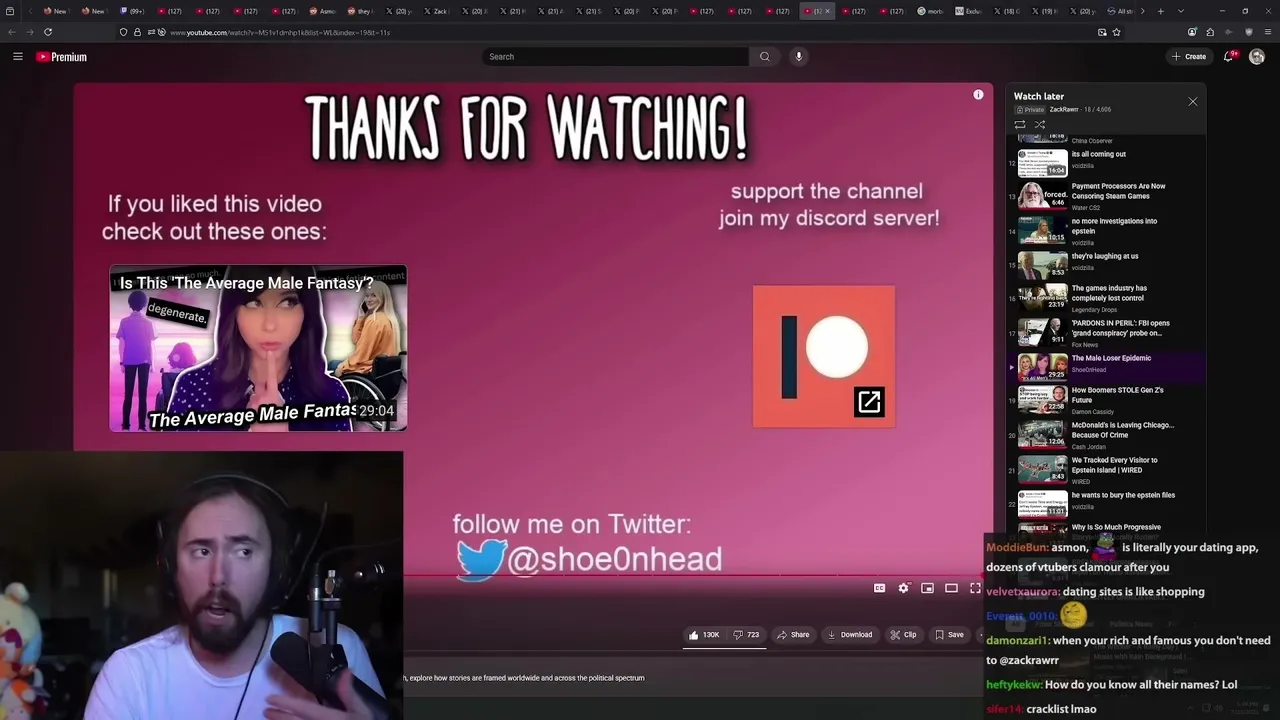
Task: Bookmark this page with the star icon
Action: click(1116, 32)
